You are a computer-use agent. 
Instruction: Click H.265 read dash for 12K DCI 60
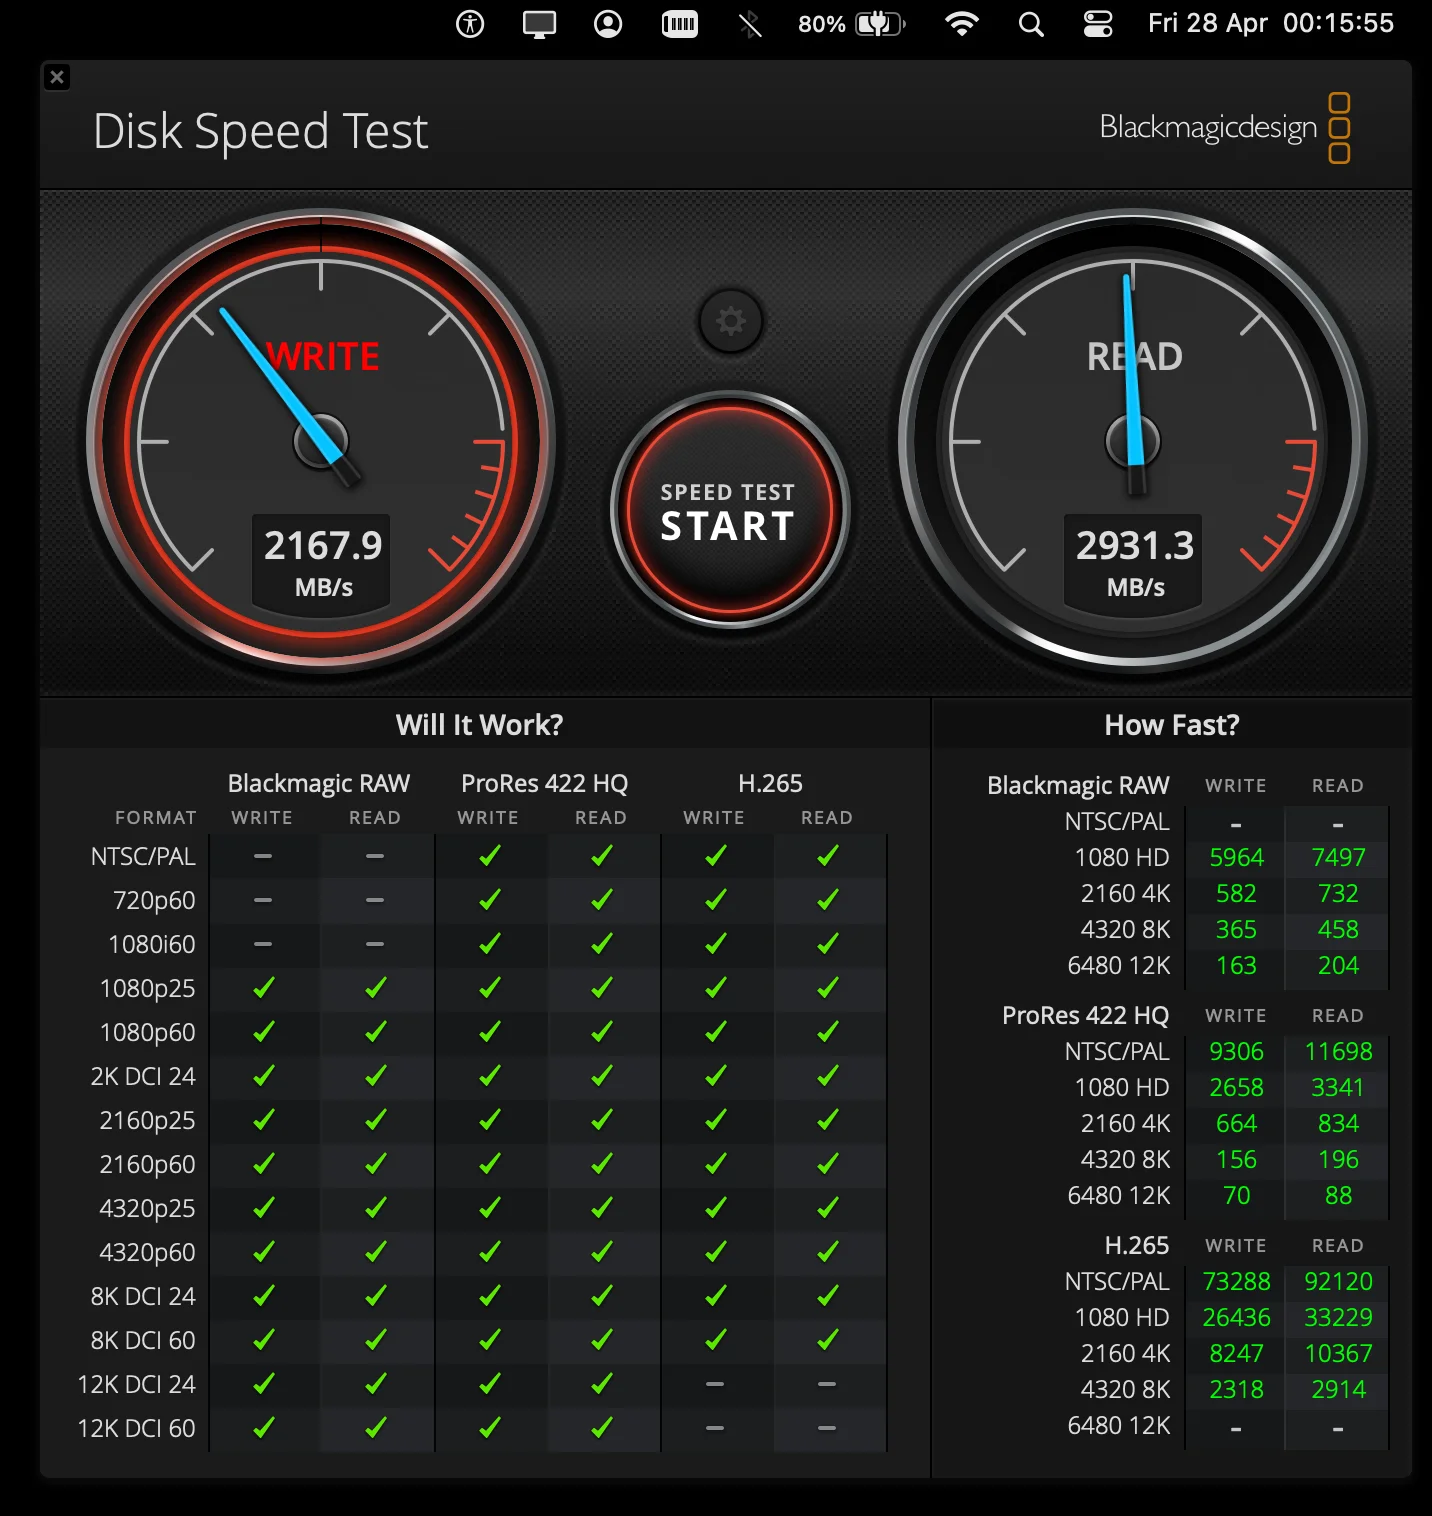pos(827,1428)
